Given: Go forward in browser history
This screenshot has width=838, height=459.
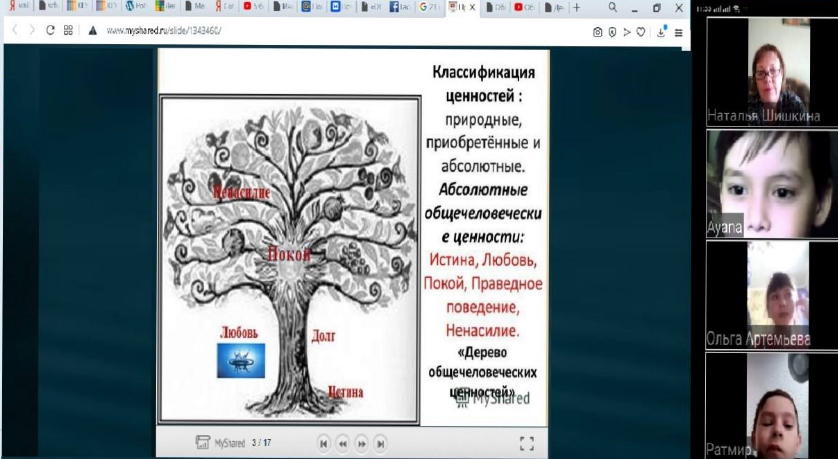Looking at the screenshot, I should [x=31, y=30].
